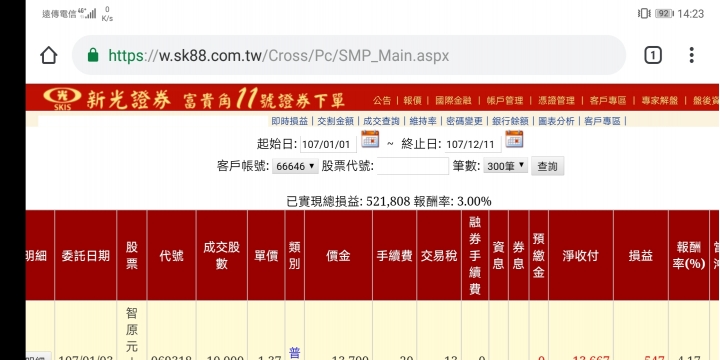Click the 交易稅 column header

(x=439, y=256)
